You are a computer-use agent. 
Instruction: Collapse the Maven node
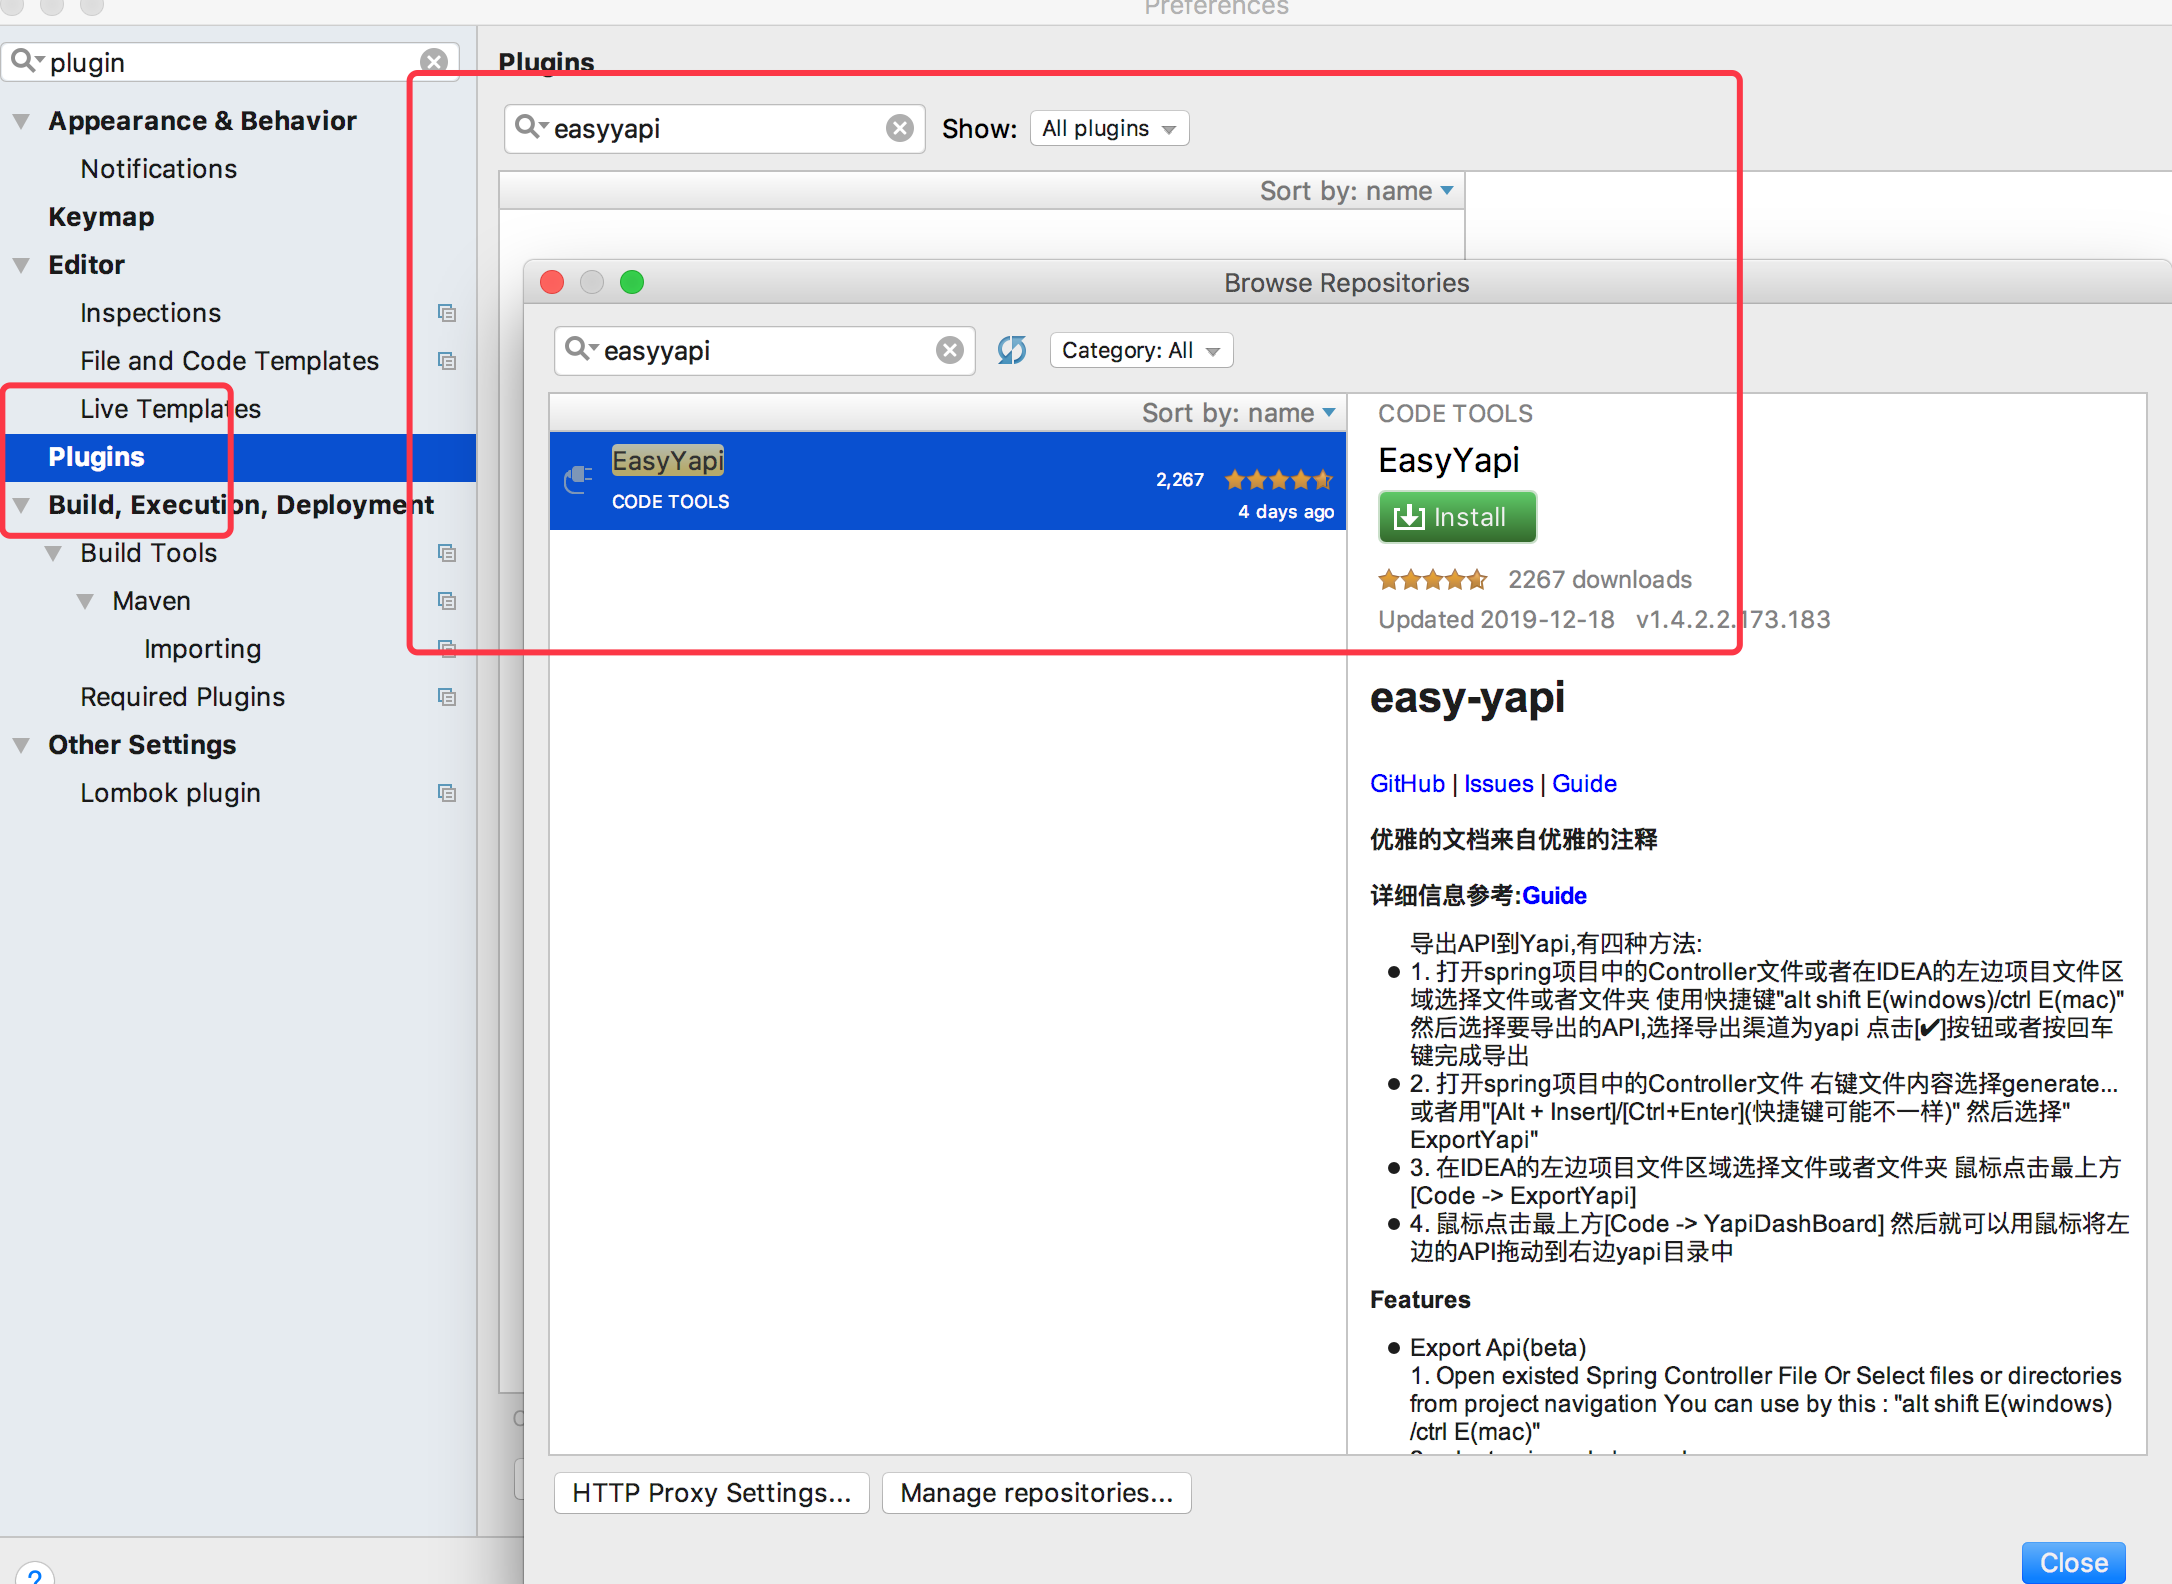click(85, 601)
